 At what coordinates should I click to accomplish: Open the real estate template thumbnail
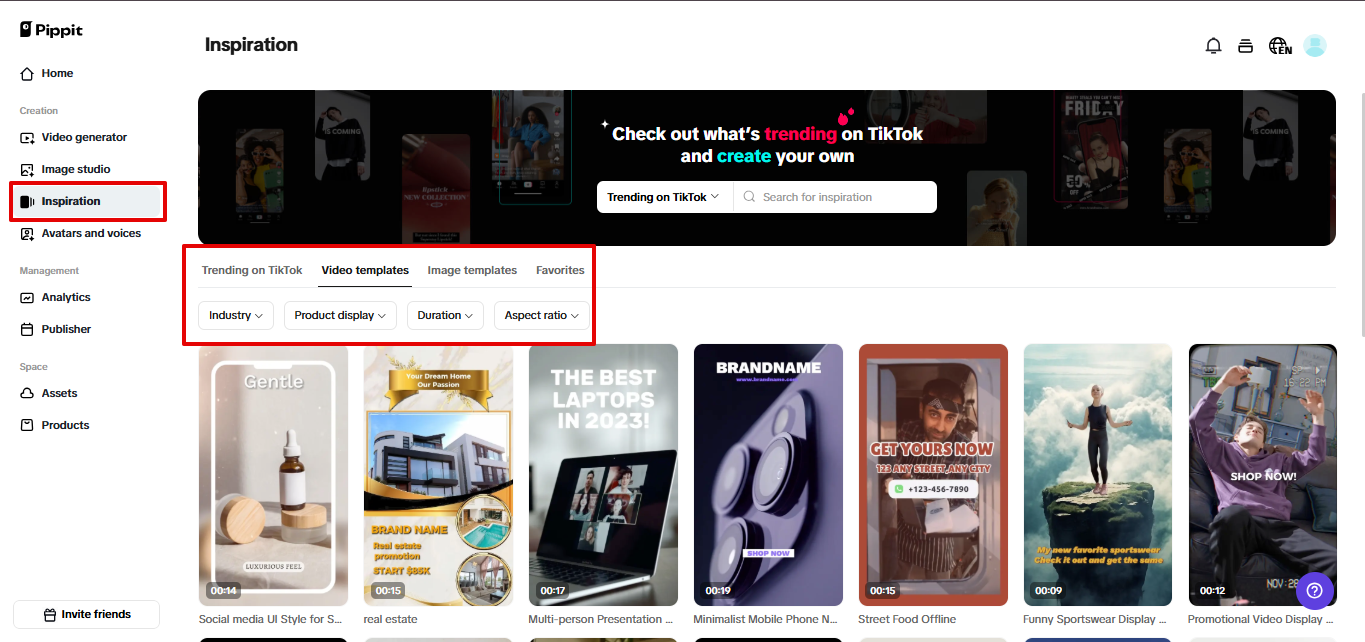(438, 475)
